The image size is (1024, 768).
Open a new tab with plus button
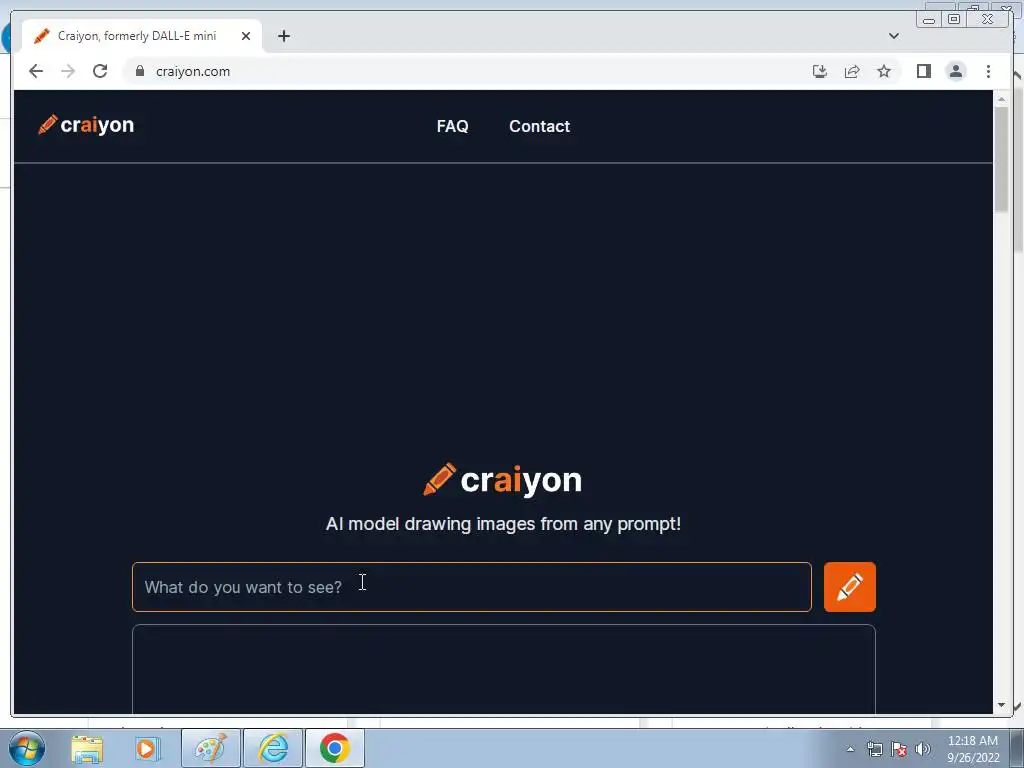tap(283, 36)
